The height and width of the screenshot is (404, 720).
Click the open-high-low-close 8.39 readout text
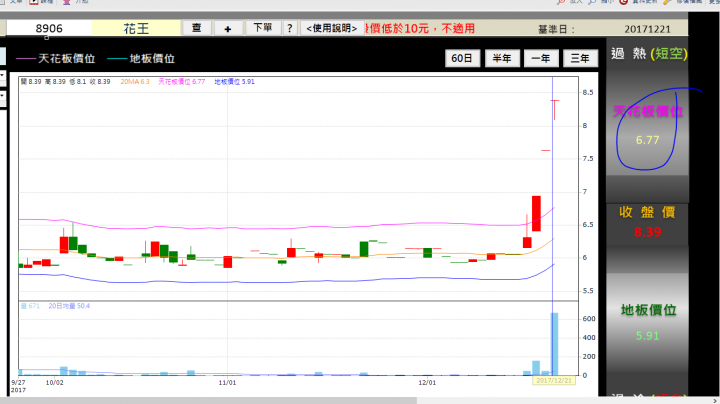pos(66,82)
